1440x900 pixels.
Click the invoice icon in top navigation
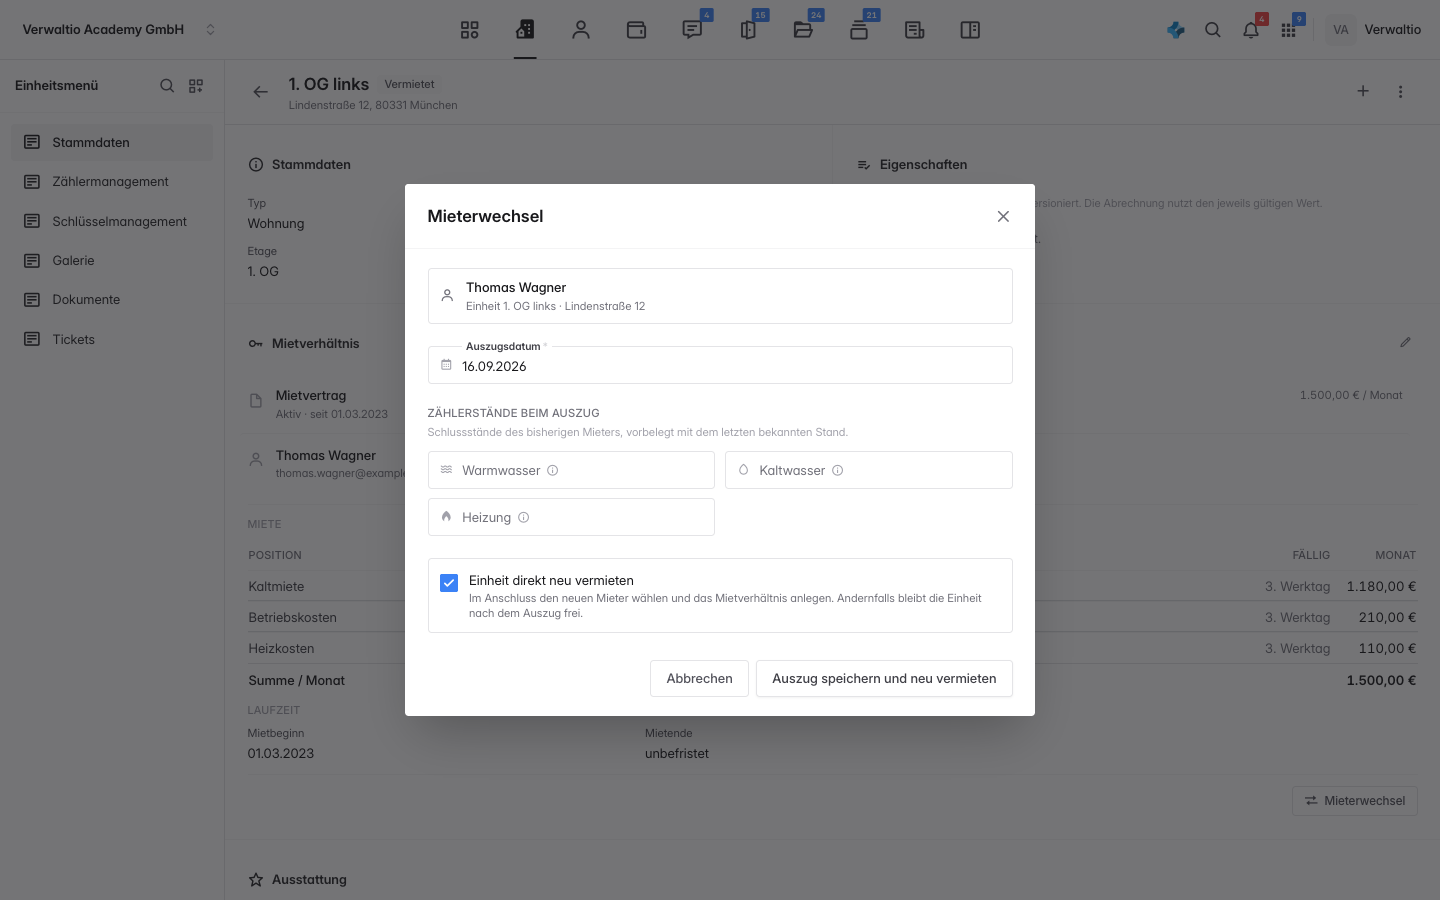coord(914,30)
